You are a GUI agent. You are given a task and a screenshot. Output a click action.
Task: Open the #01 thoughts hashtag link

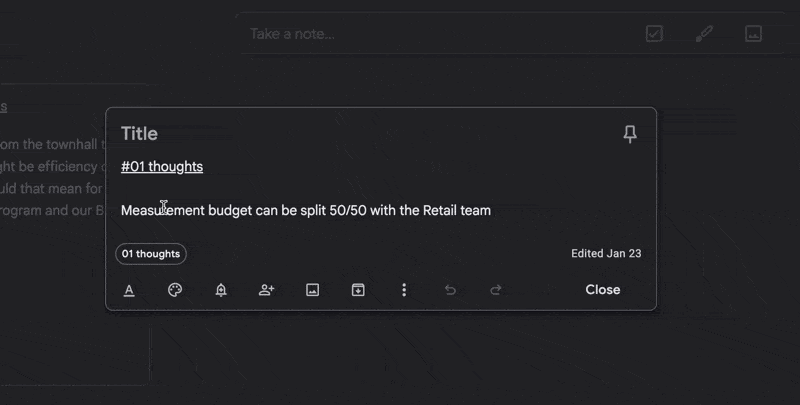click(x=162, y=167)
